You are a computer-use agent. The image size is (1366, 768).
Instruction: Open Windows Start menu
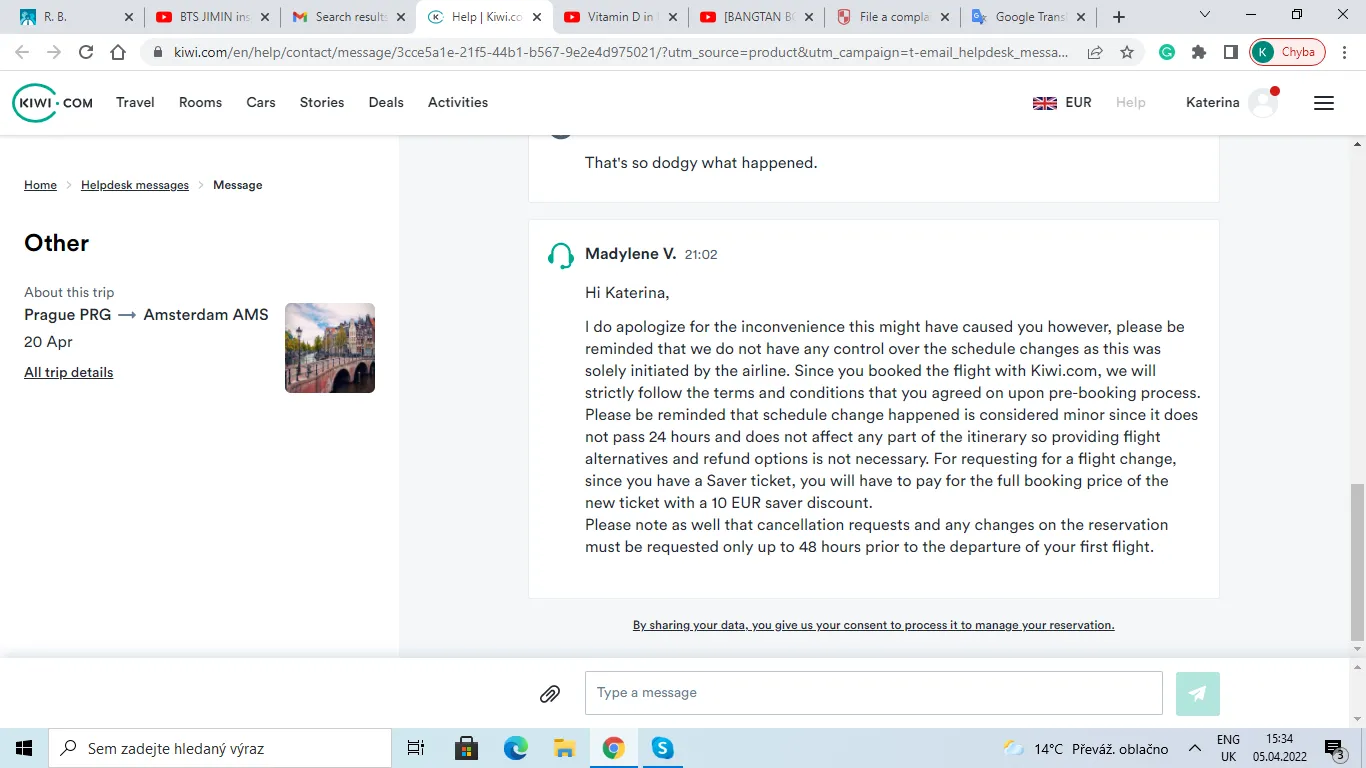(24, 748)
